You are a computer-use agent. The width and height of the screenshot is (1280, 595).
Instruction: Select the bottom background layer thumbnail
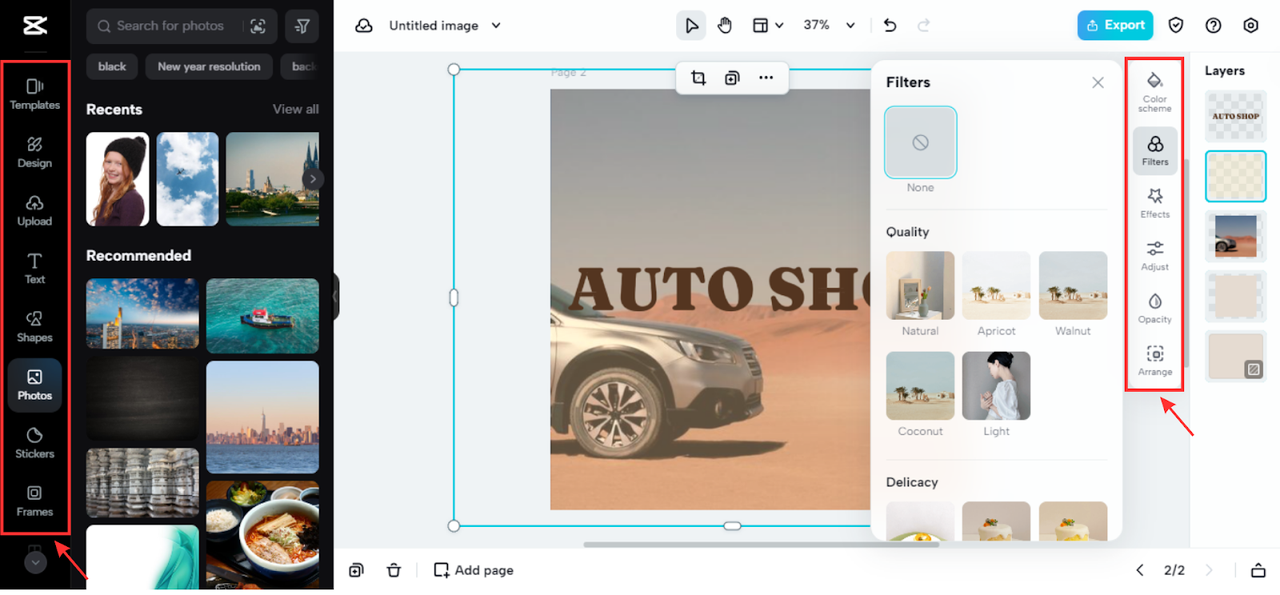click(x=1236, y=356)
